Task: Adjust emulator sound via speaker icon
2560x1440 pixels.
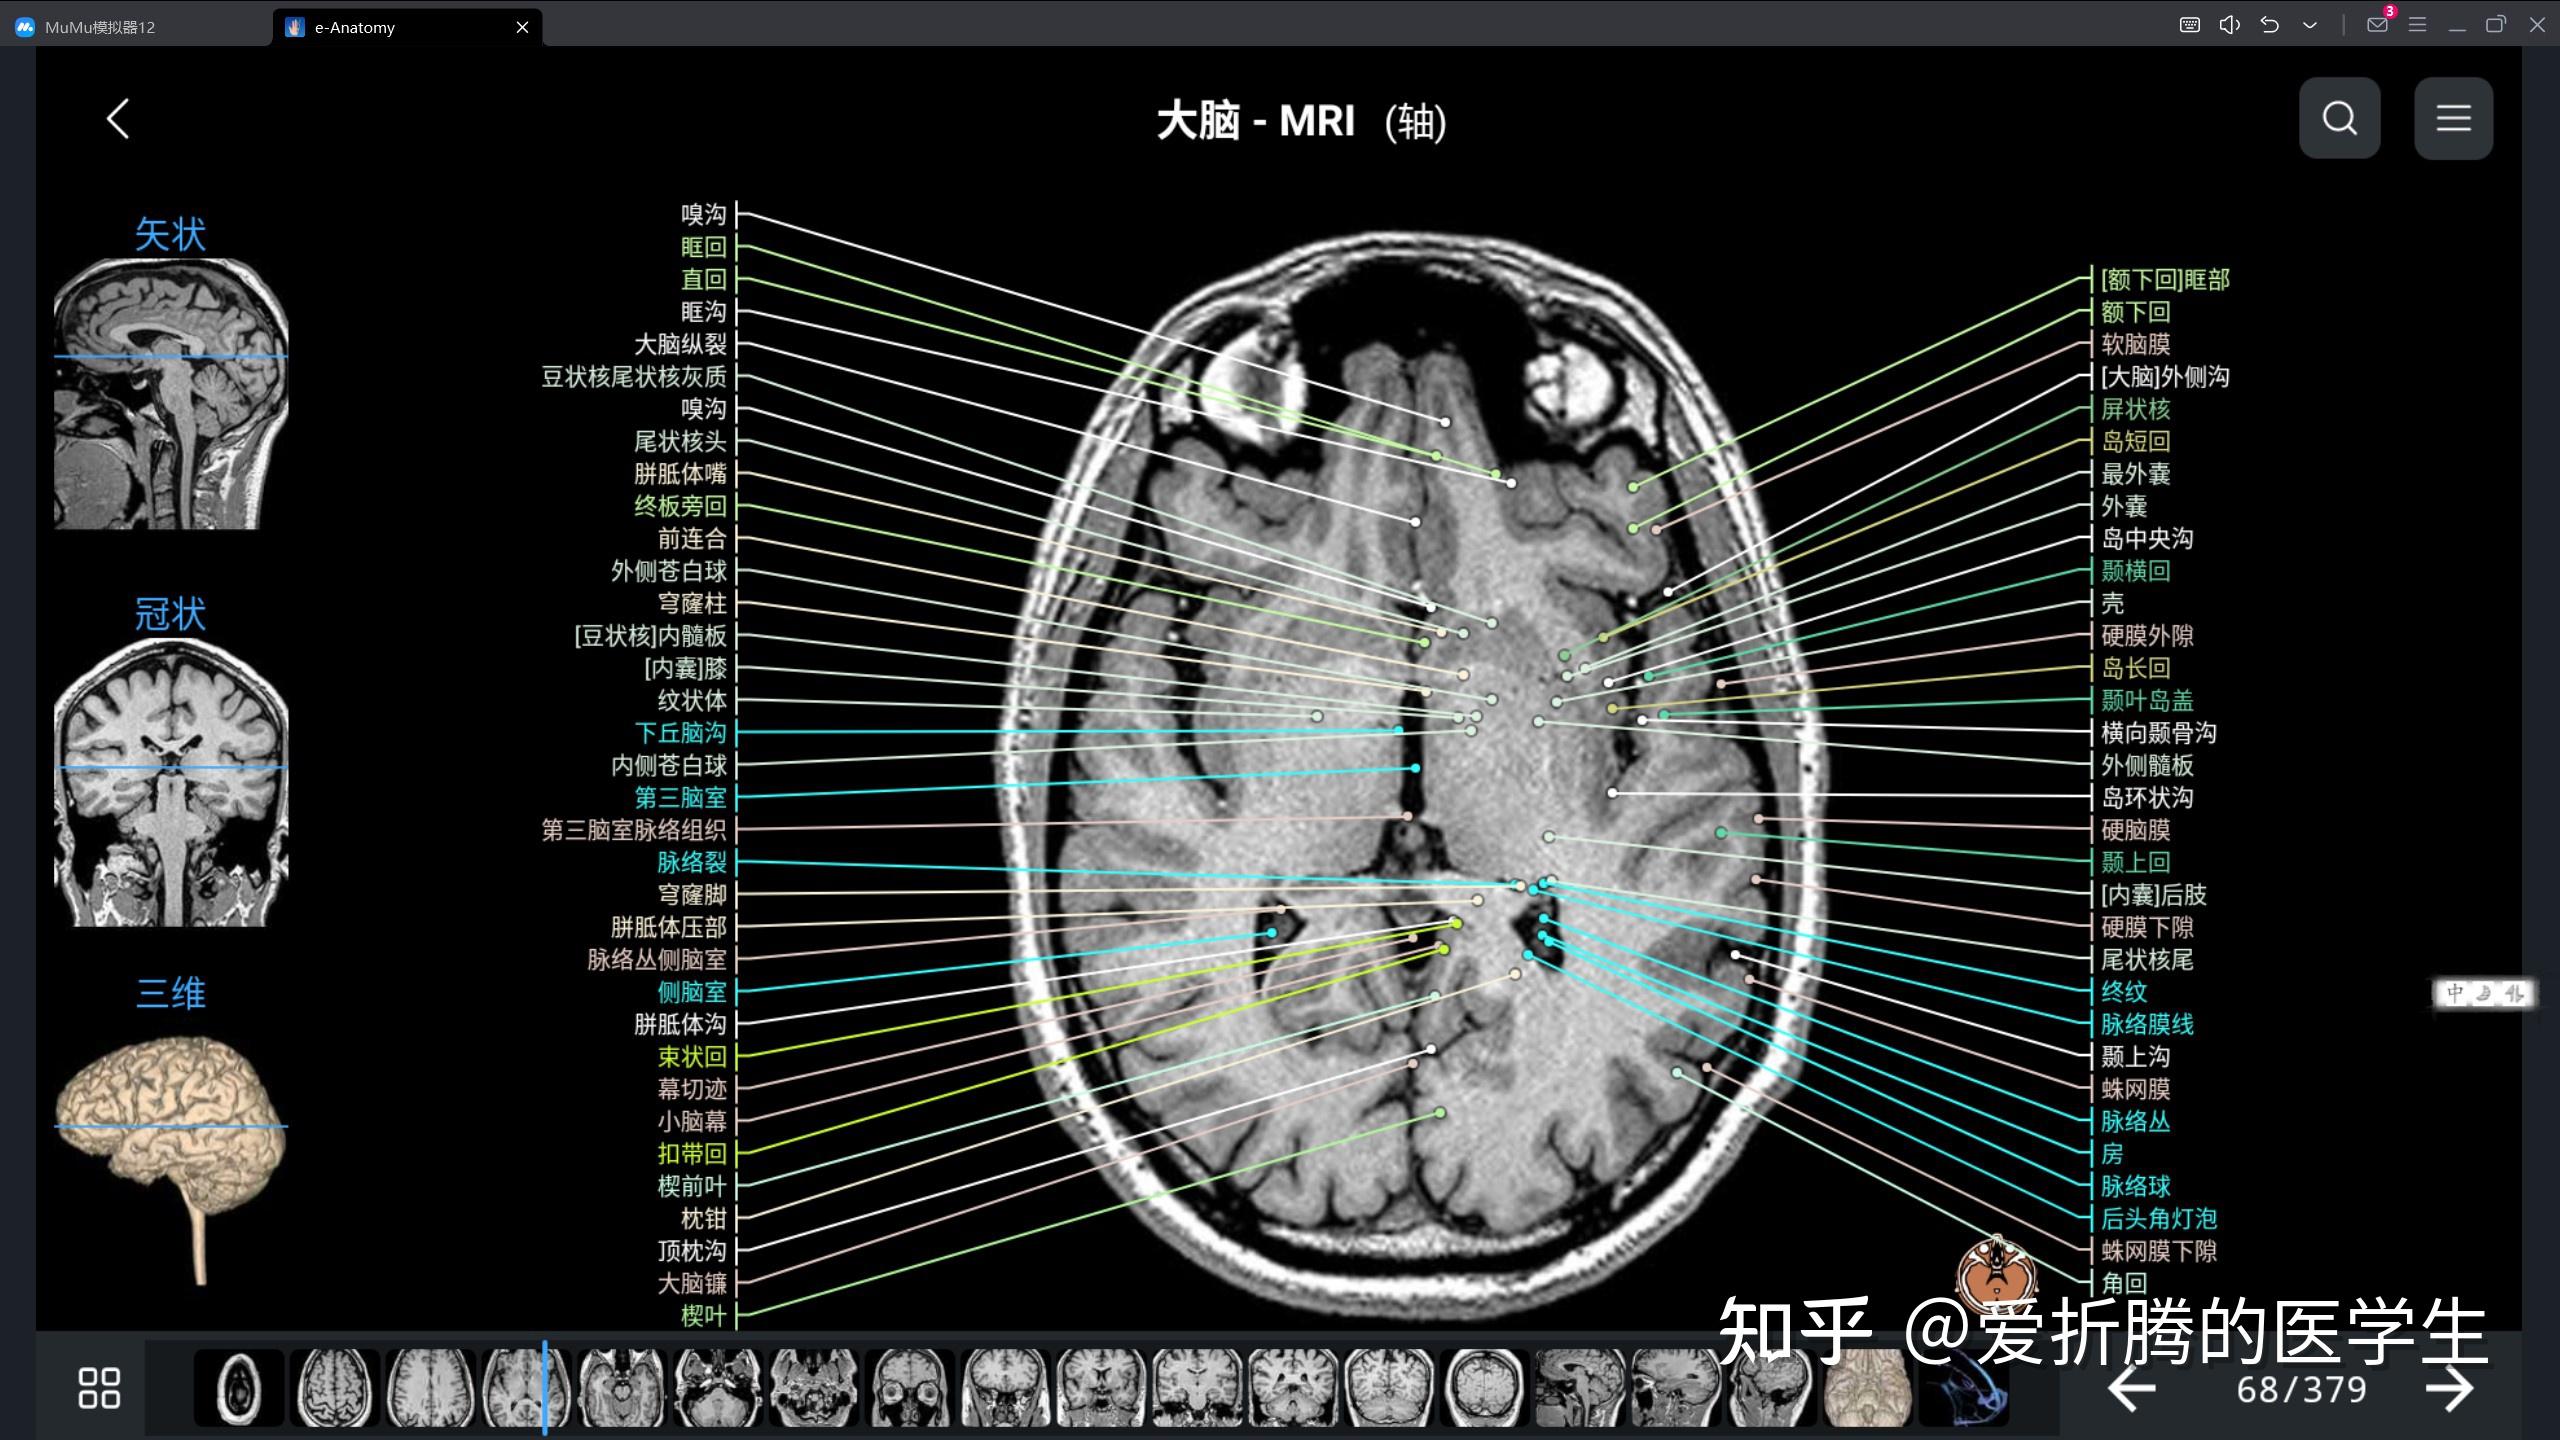Action: (x=2229, y=24)
